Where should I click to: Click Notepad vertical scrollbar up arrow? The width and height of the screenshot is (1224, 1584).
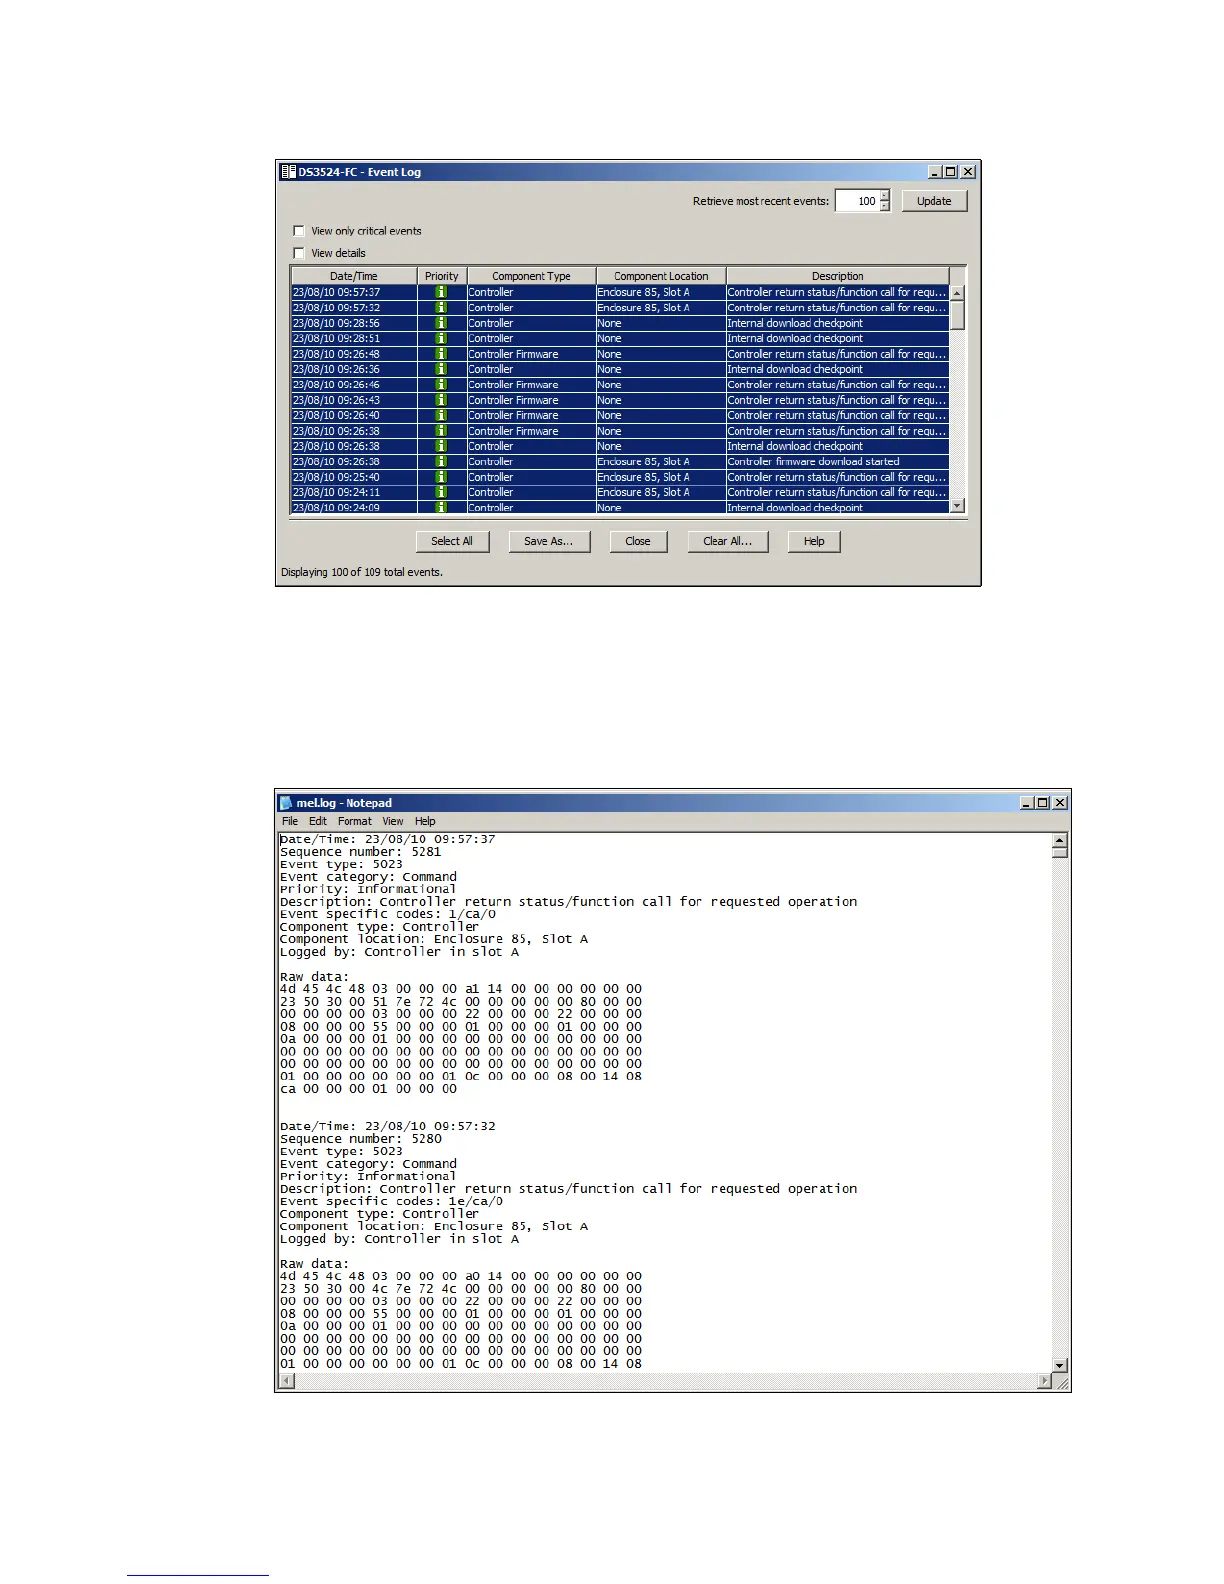click(x=1060, y=840)
